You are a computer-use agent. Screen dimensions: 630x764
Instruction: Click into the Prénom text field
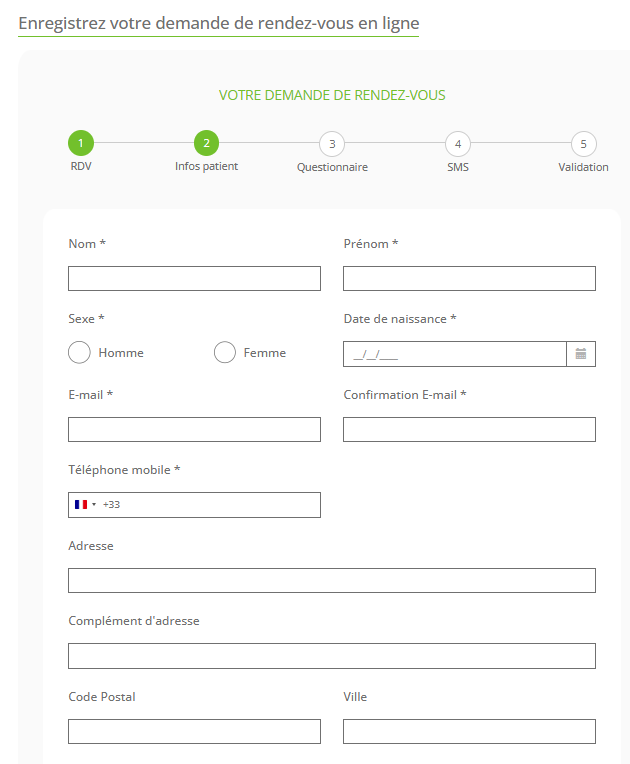coord(469,279)
